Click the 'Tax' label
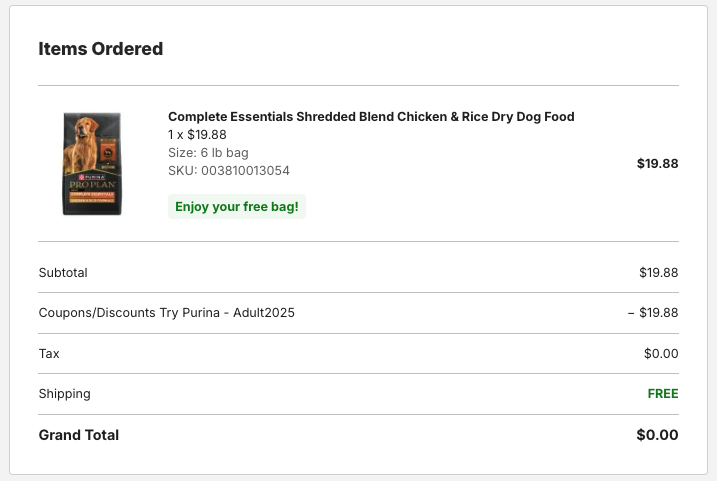Screen dimensions: 717x481 click(x=49, y=354)
